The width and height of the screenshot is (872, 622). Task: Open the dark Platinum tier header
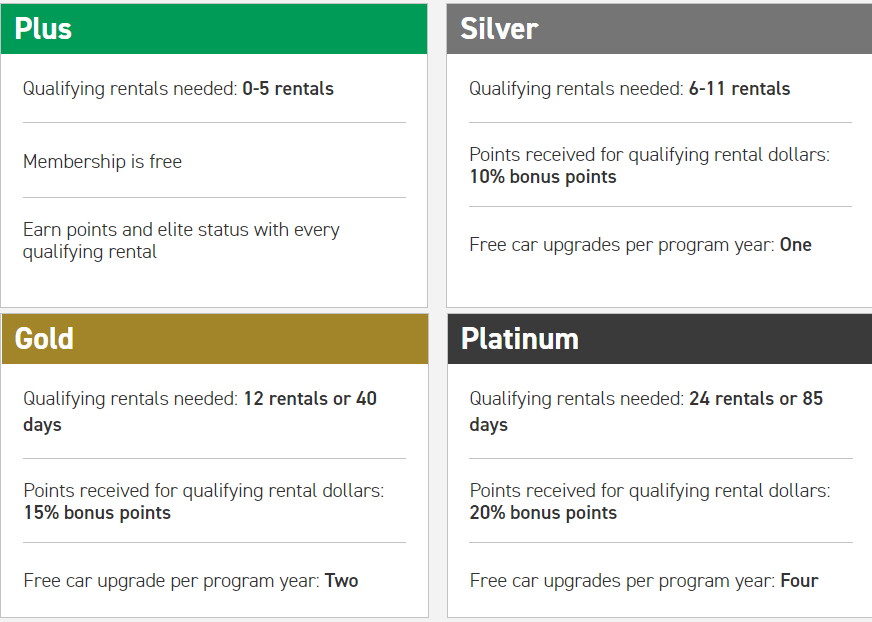[660, 339]
